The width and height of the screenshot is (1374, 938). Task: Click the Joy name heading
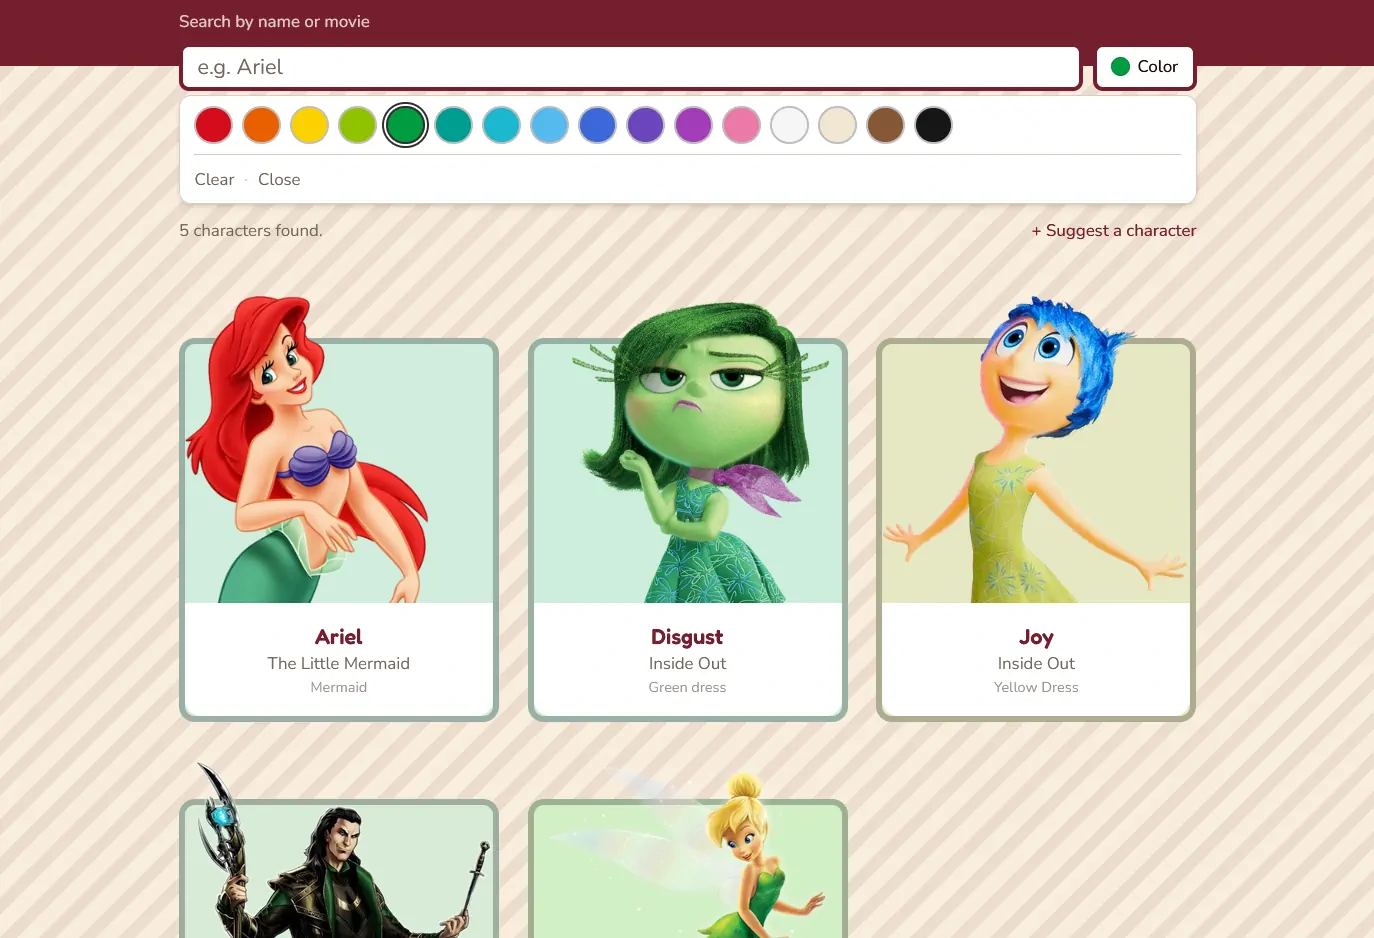1036,638
